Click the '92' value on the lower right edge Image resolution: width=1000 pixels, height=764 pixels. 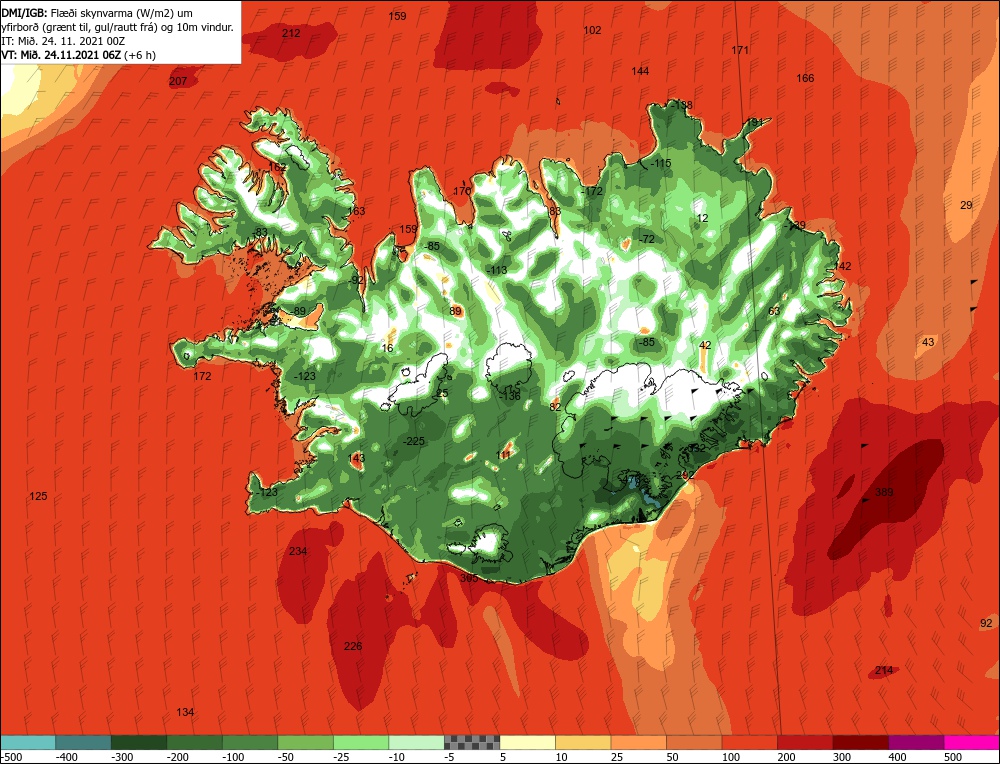tap(987, 624)
